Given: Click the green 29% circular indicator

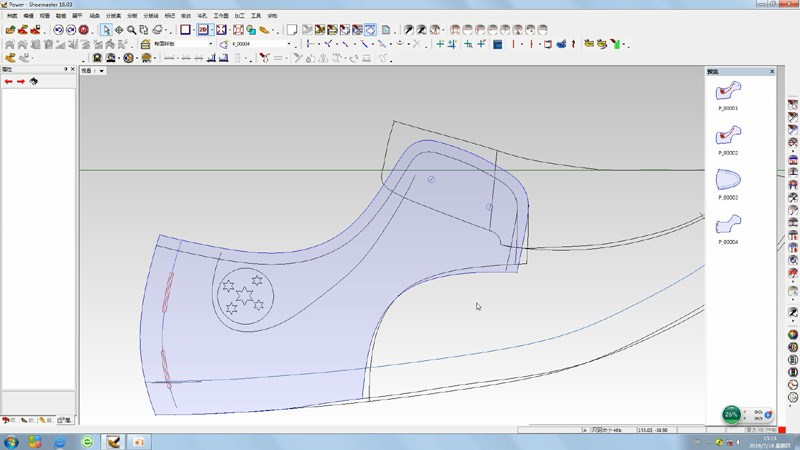Looking at the screenshot, I should click(732, 414).
